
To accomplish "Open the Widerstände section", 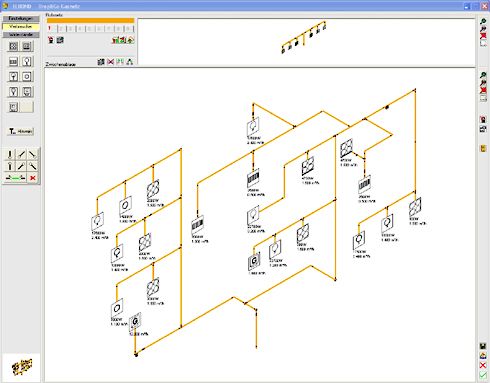I will 21,35.
